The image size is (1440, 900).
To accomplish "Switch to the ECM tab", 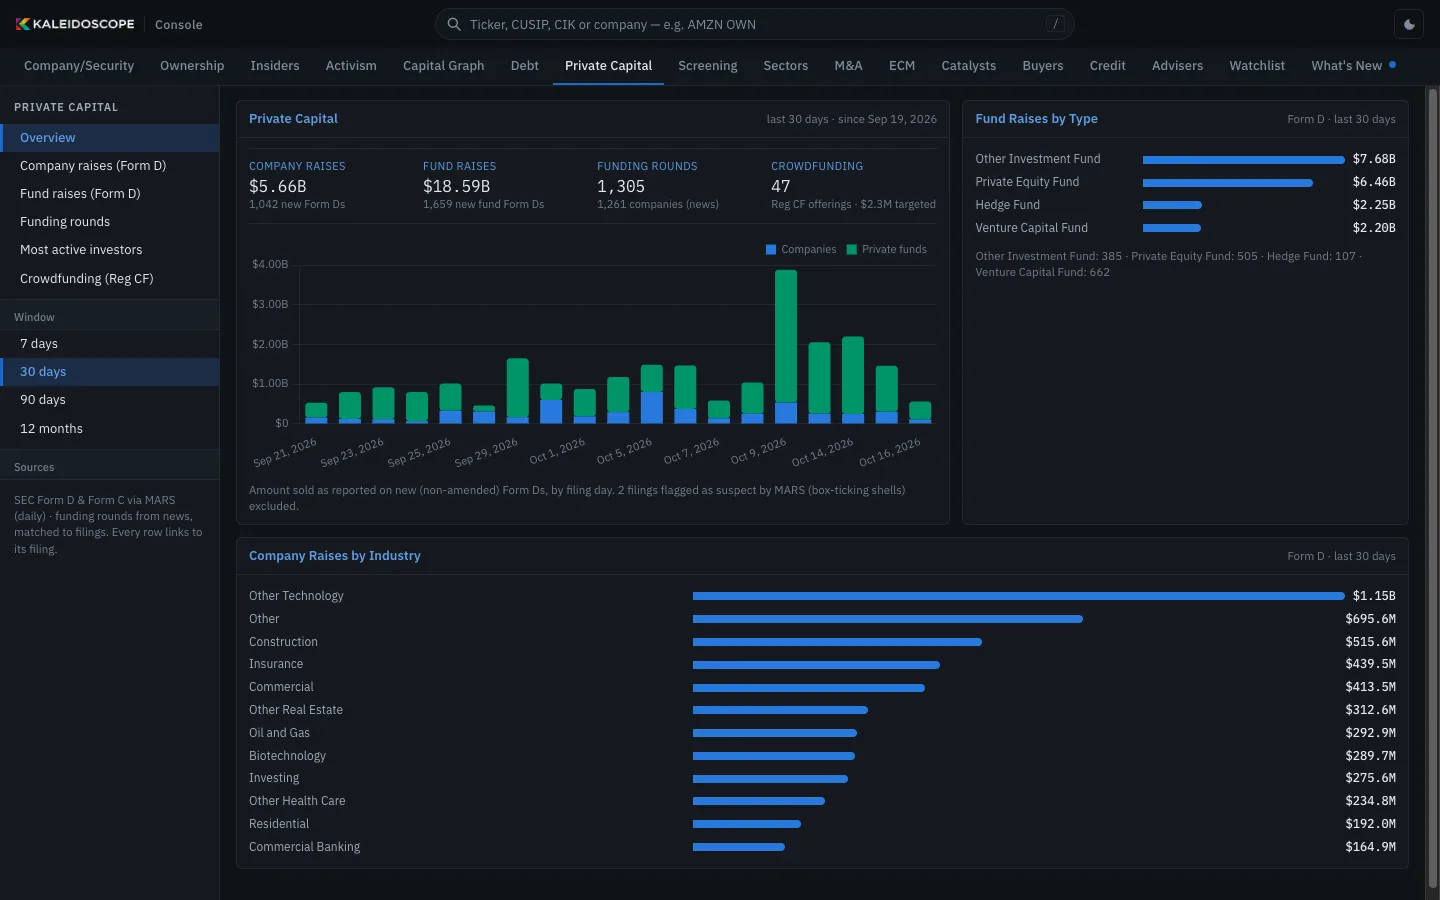I will pos(902,66).
